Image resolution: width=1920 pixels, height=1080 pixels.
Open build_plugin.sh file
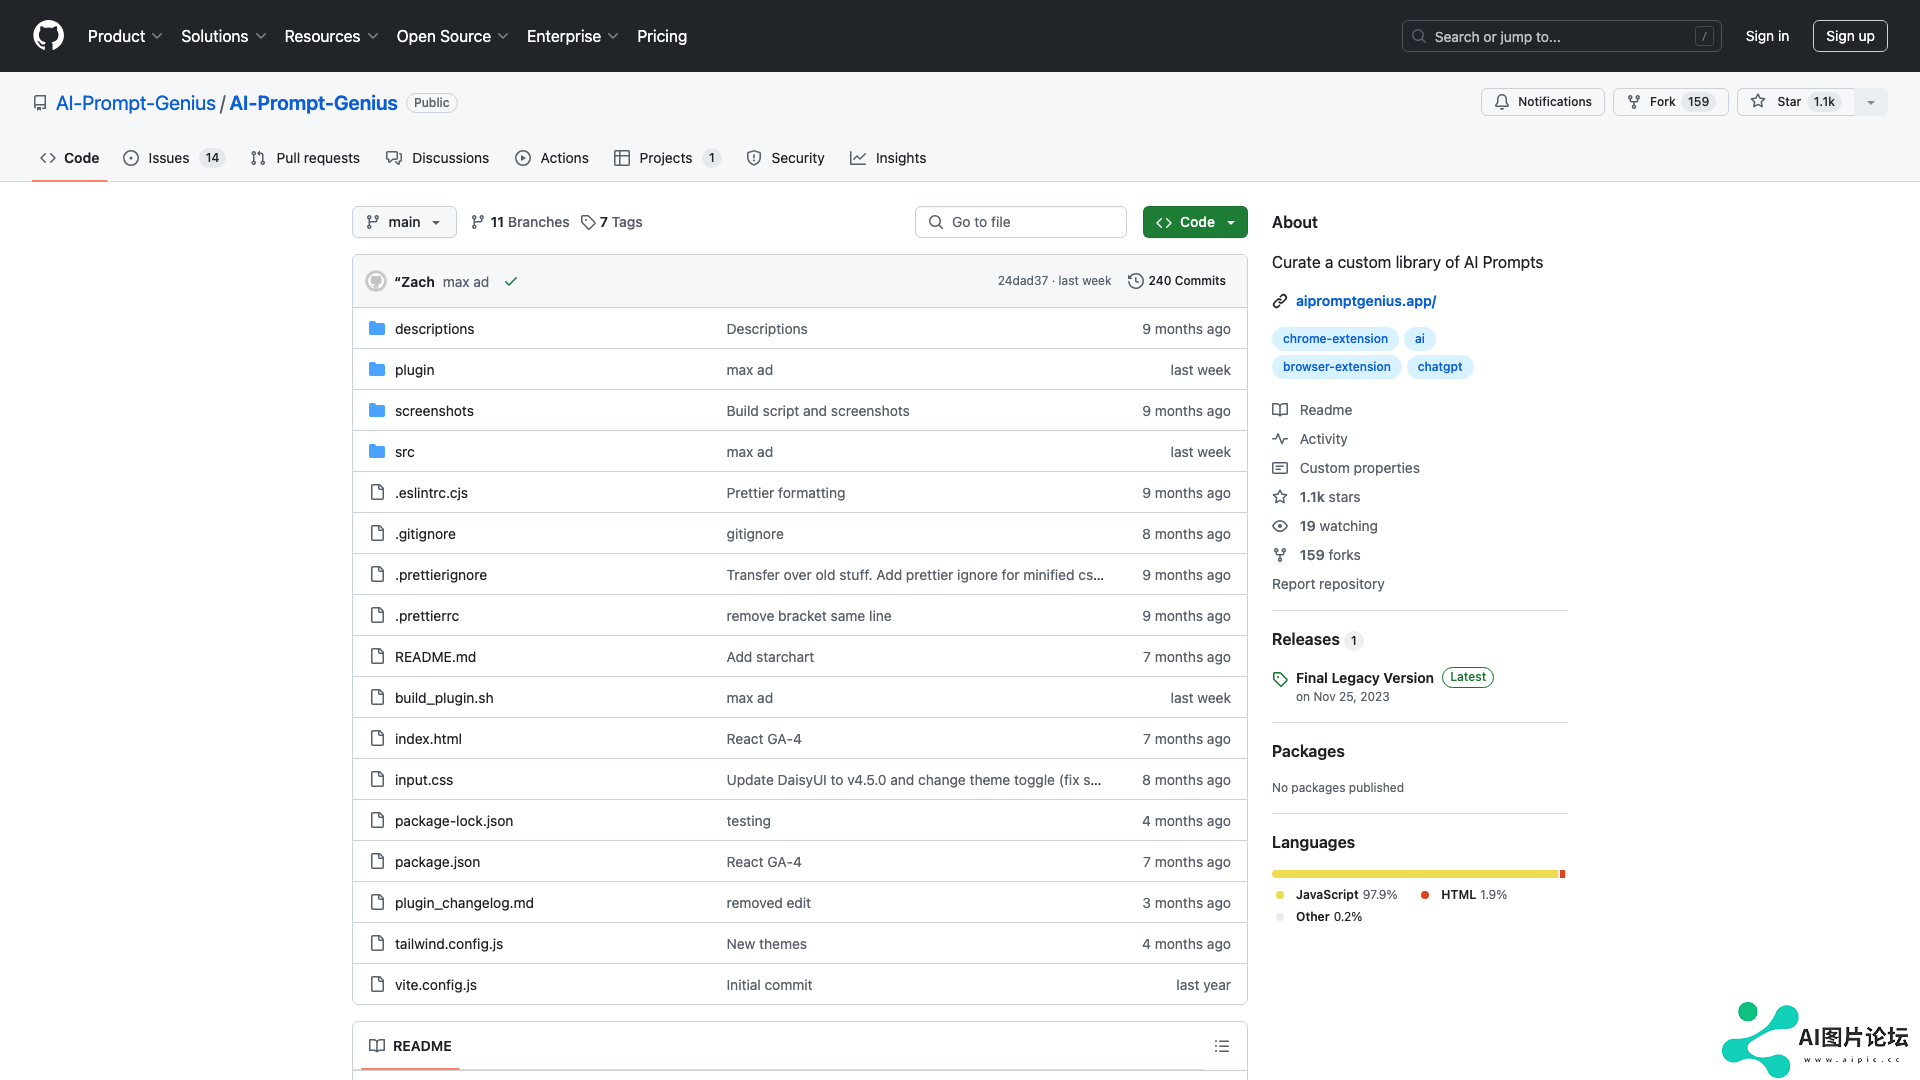tap(444, 698)
